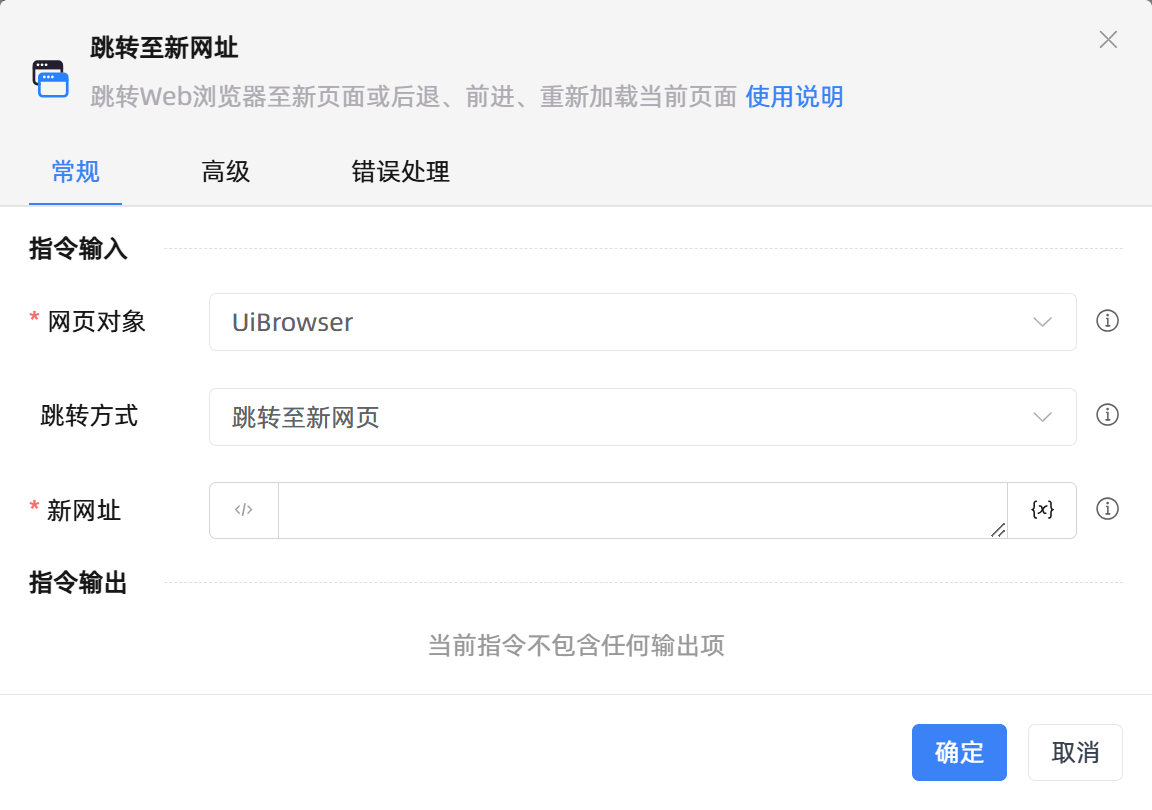Click the chevron arrow in the 网页对象 field
The height and width of the screenshot is (810, 1152).
coord(1042,322)
